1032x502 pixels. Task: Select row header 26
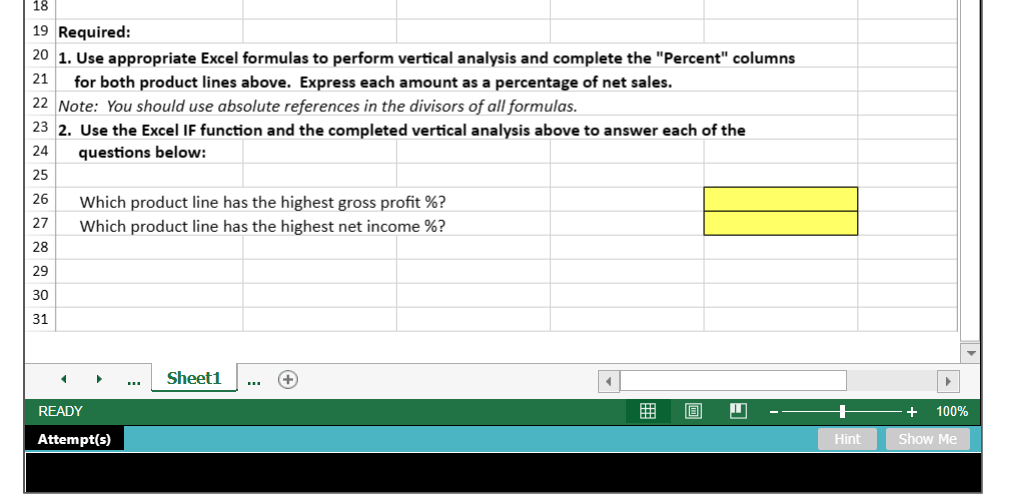40,199
